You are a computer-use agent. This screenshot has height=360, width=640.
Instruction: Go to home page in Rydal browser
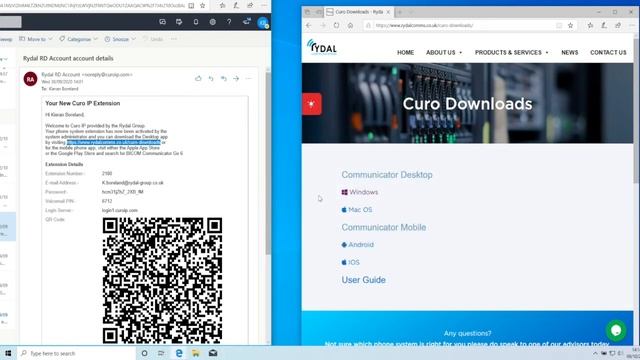(x=350, y=25)
